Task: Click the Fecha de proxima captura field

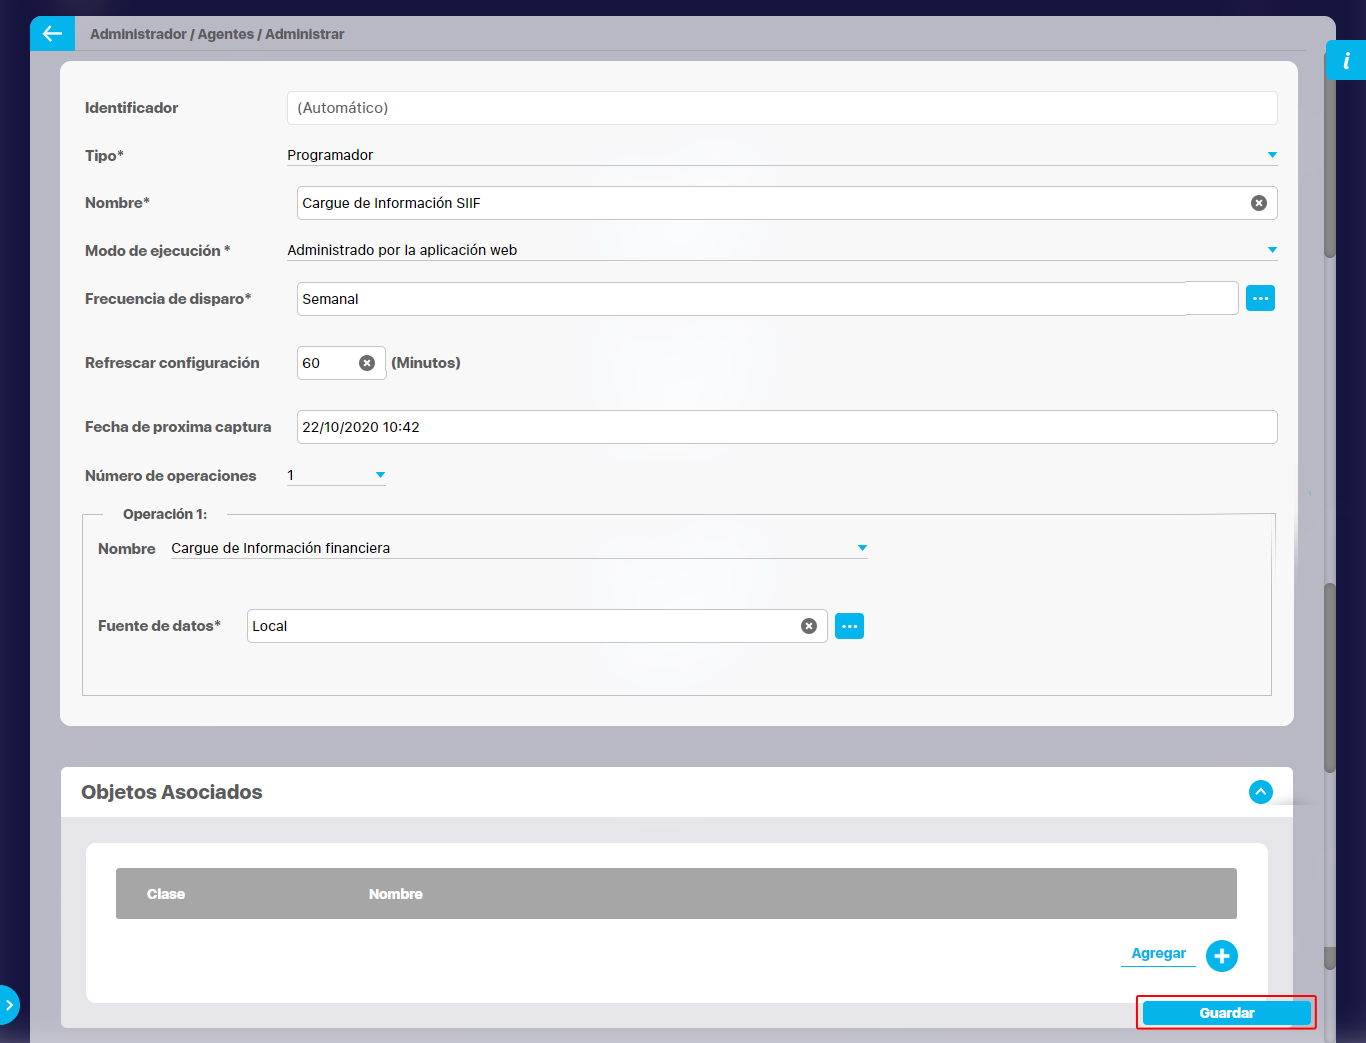Action: coord(786,427)
